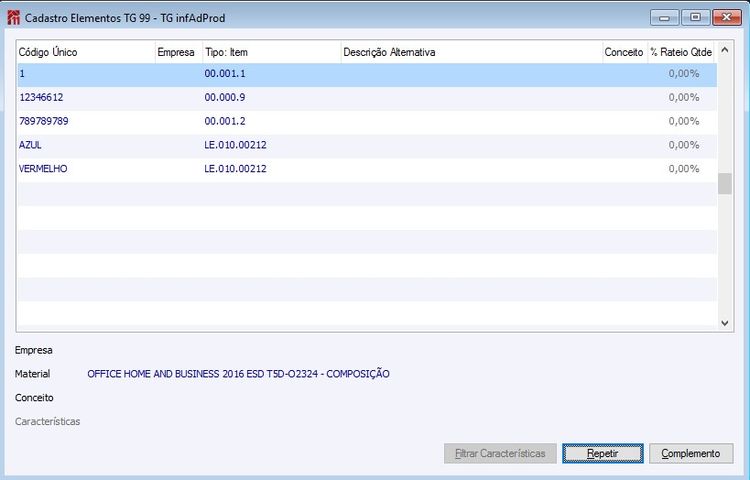Select the row with code 12346612
The height and width of the screenshot is (480, 750).
(x=367, y=98)
